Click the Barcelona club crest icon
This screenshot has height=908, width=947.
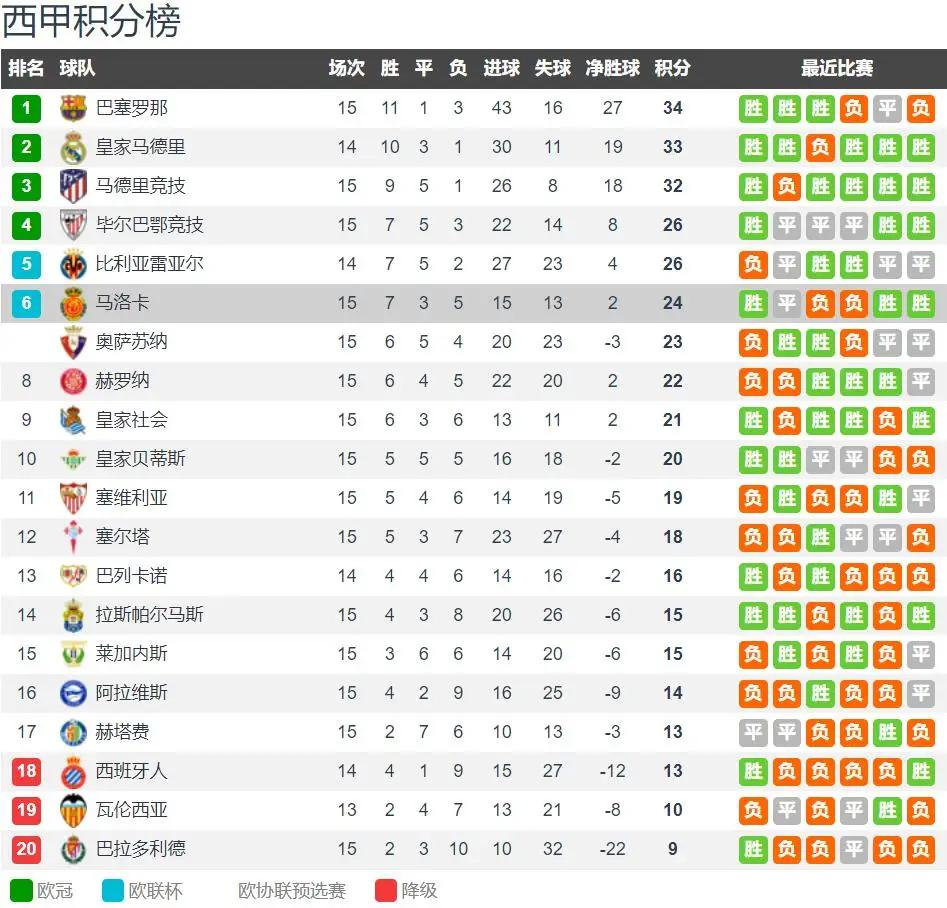tap(73, 108)
